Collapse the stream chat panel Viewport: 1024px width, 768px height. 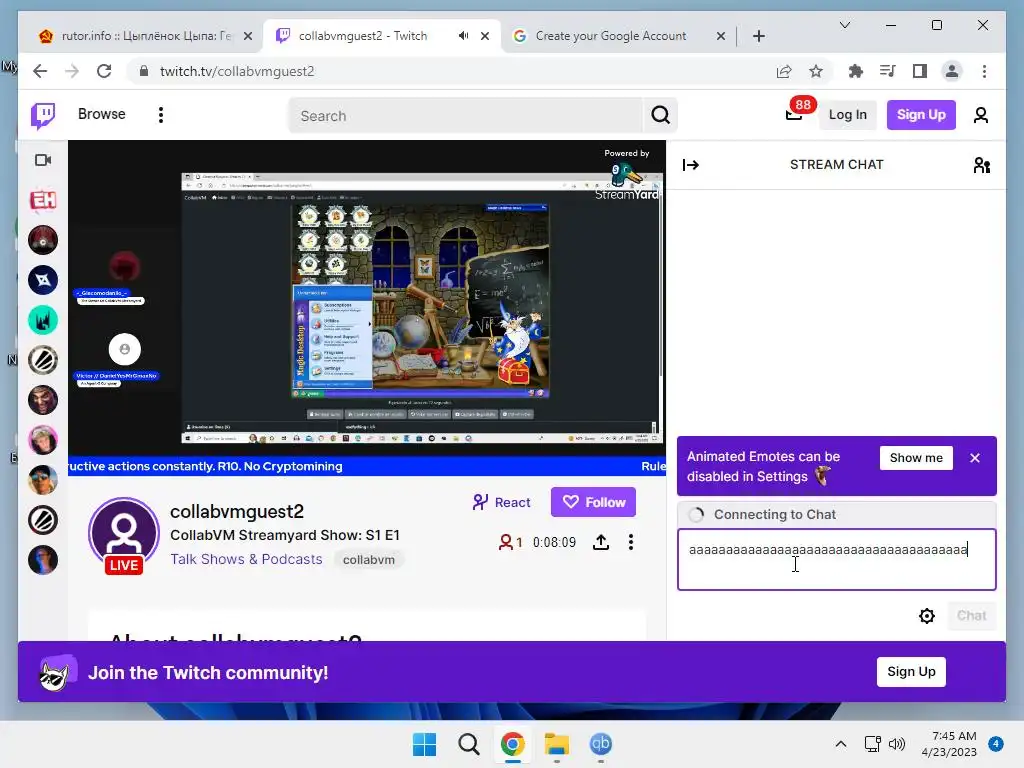pyautogui.click(x=691, y=165)
